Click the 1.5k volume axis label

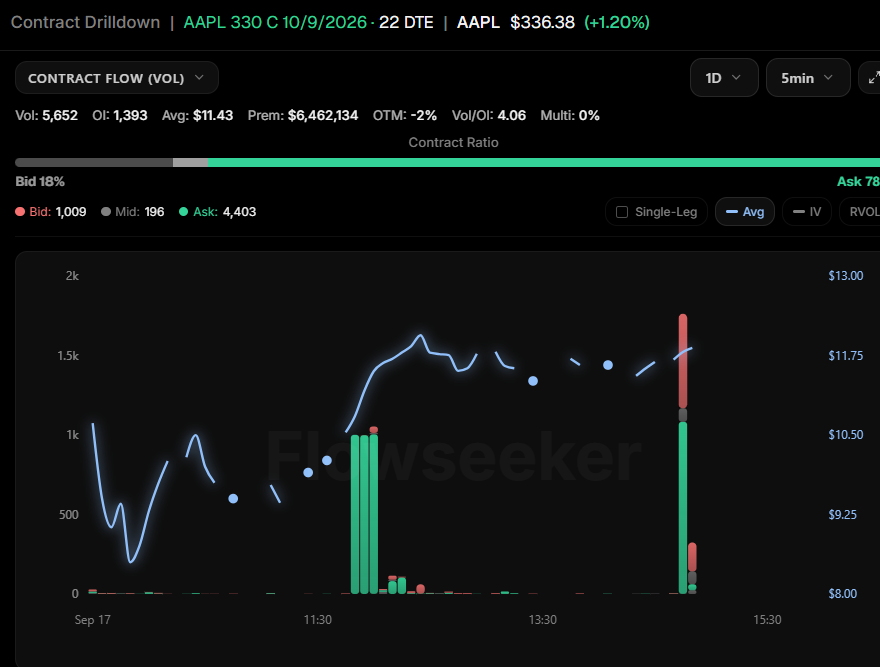point(68,355)
